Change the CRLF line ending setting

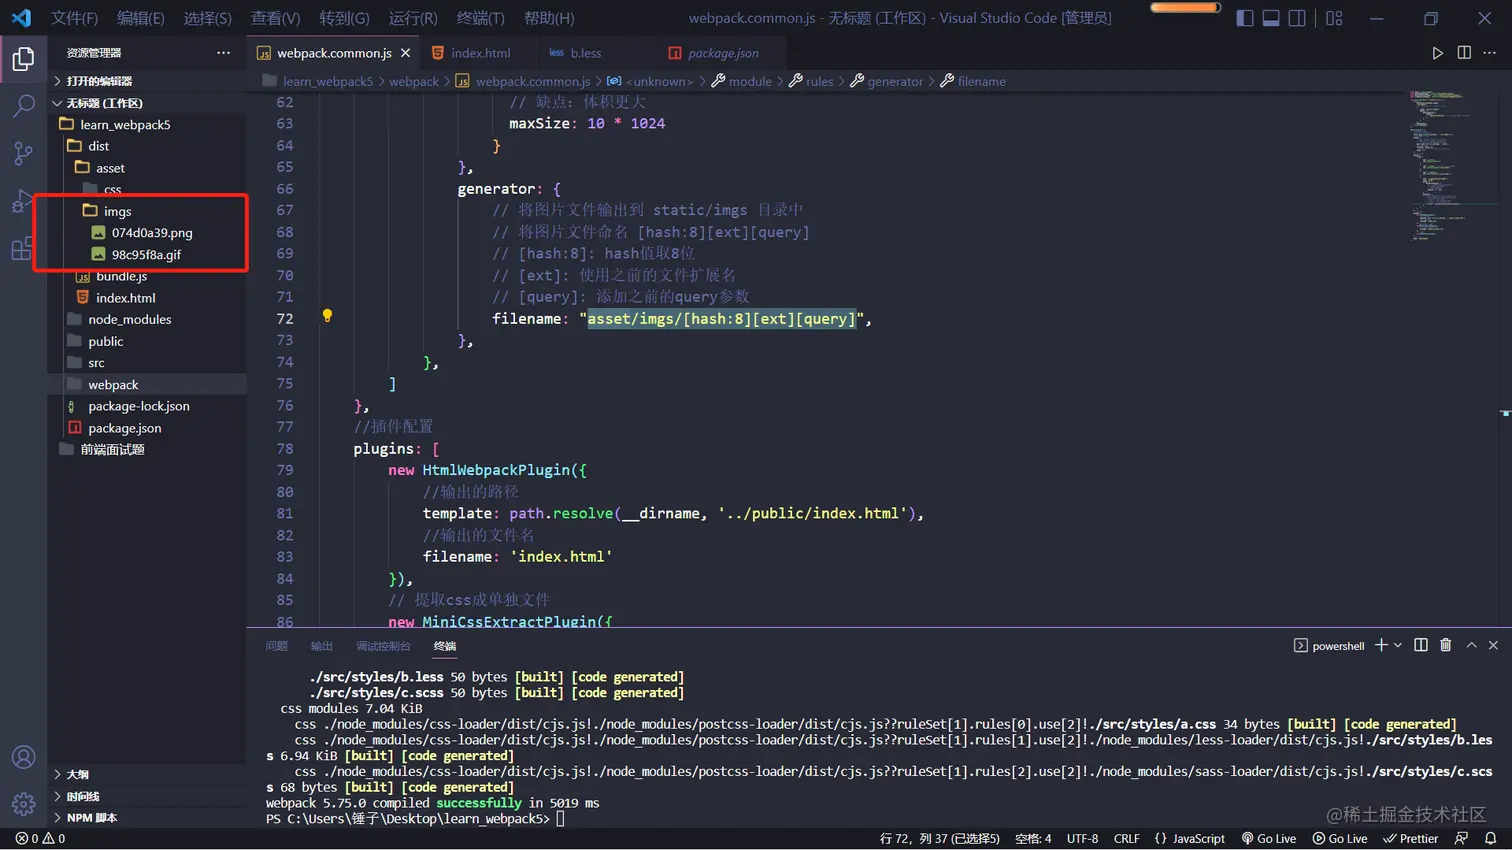[1126, 839]
